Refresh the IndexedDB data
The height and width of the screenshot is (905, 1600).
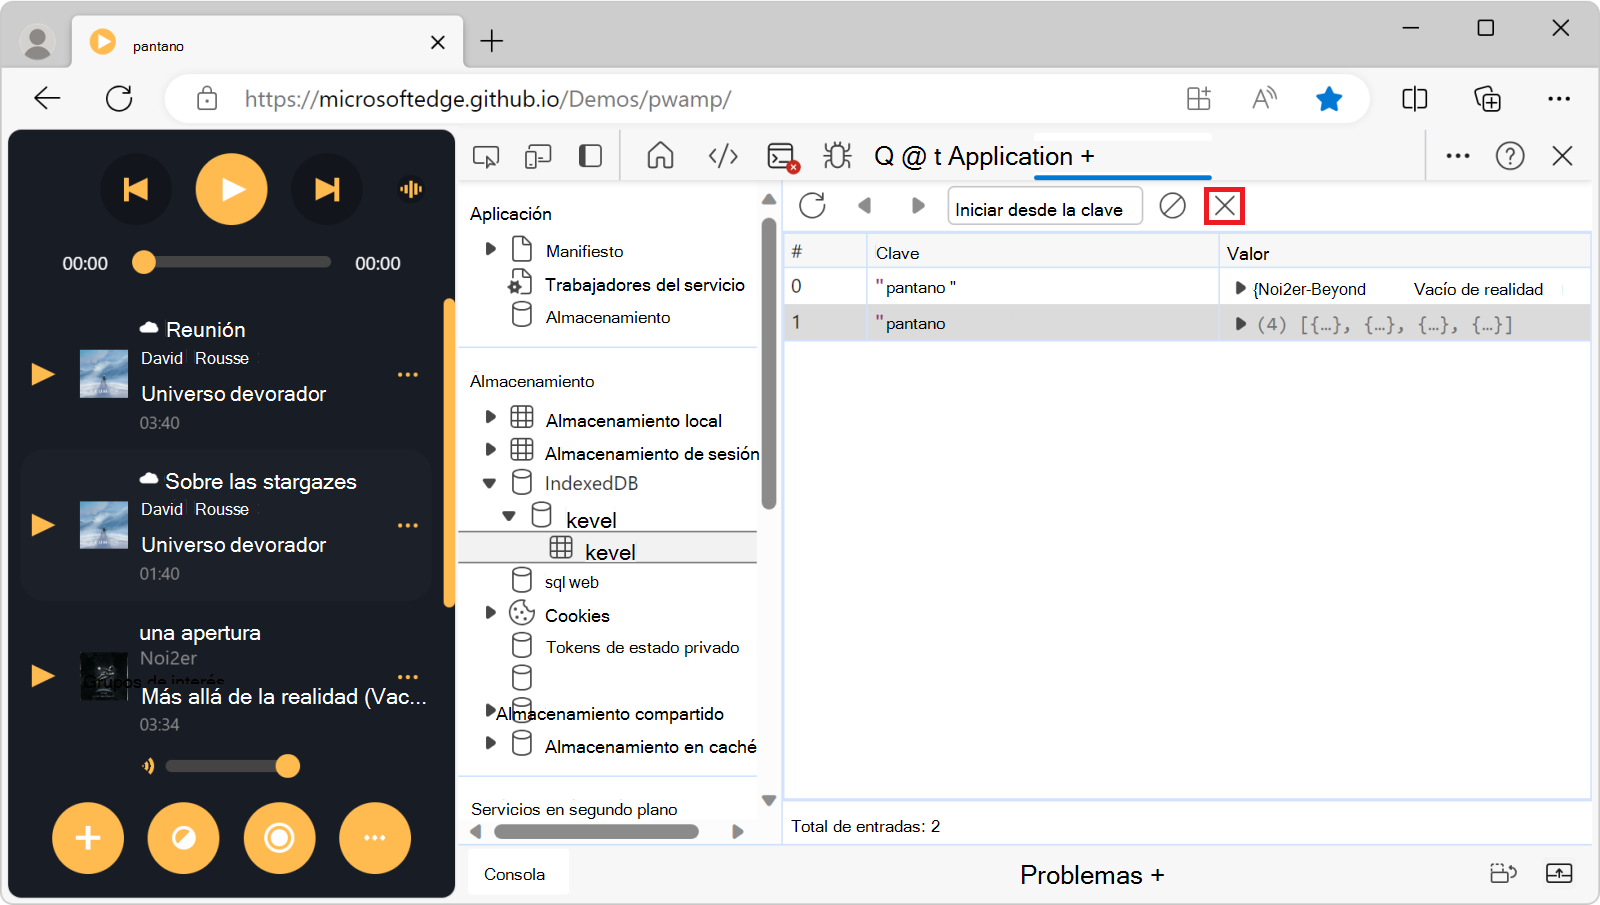pyautogui.click(x=812, y=206)
